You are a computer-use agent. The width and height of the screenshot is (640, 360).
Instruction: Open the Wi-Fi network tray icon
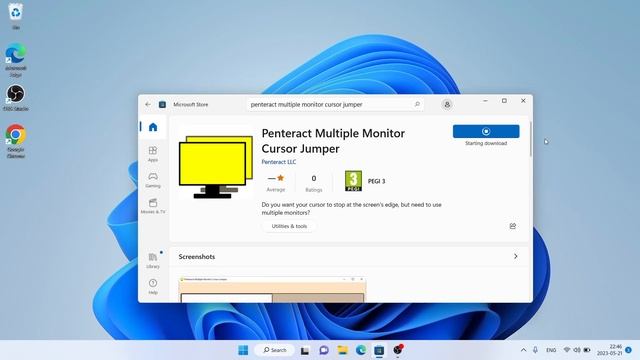point(567,350)
